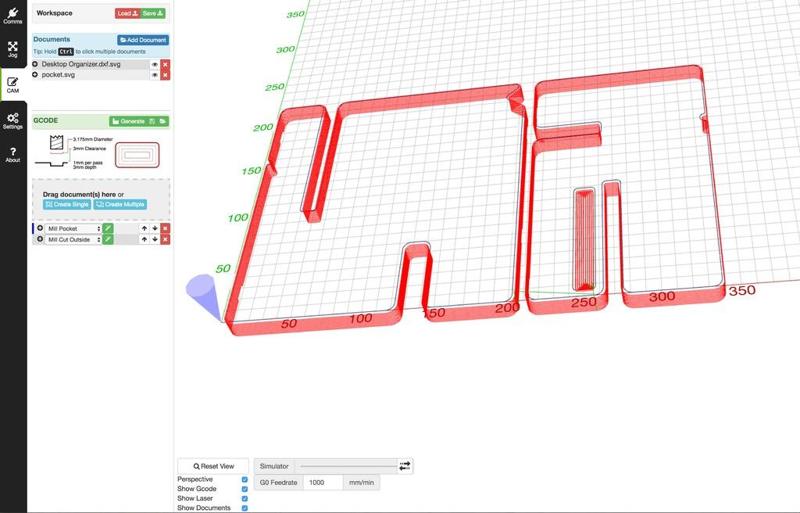Click the simulator swap arrows icon
Viewport: 800px width, 513px height.
click(405, 466)
